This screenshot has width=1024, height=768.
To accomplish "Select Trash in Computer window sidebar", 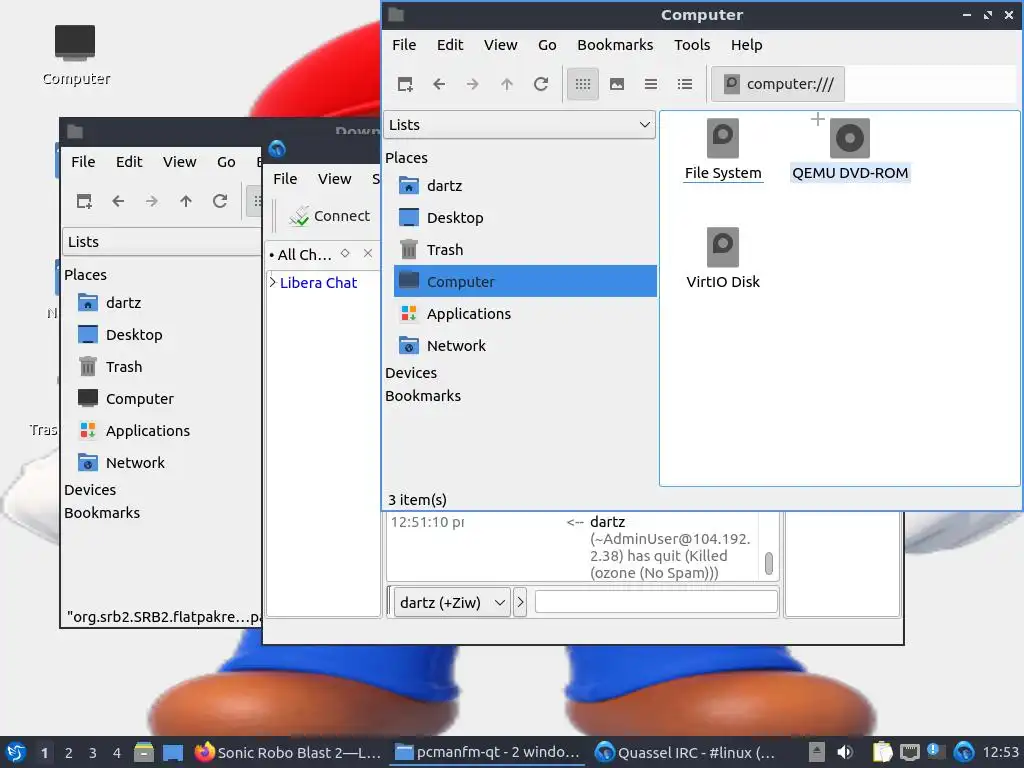I will pyautogui.click(x=525, y=250).
